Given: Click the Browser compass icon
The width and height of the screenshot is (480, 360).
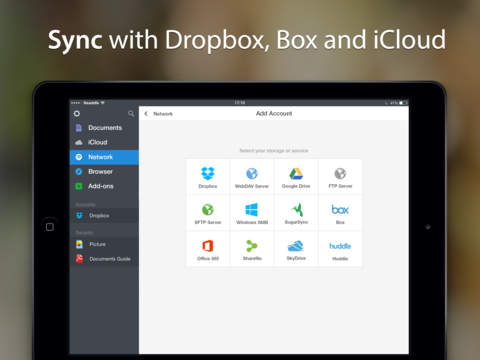Looking at the screenshot, I should pyautogui.click(x=79, y=172).
